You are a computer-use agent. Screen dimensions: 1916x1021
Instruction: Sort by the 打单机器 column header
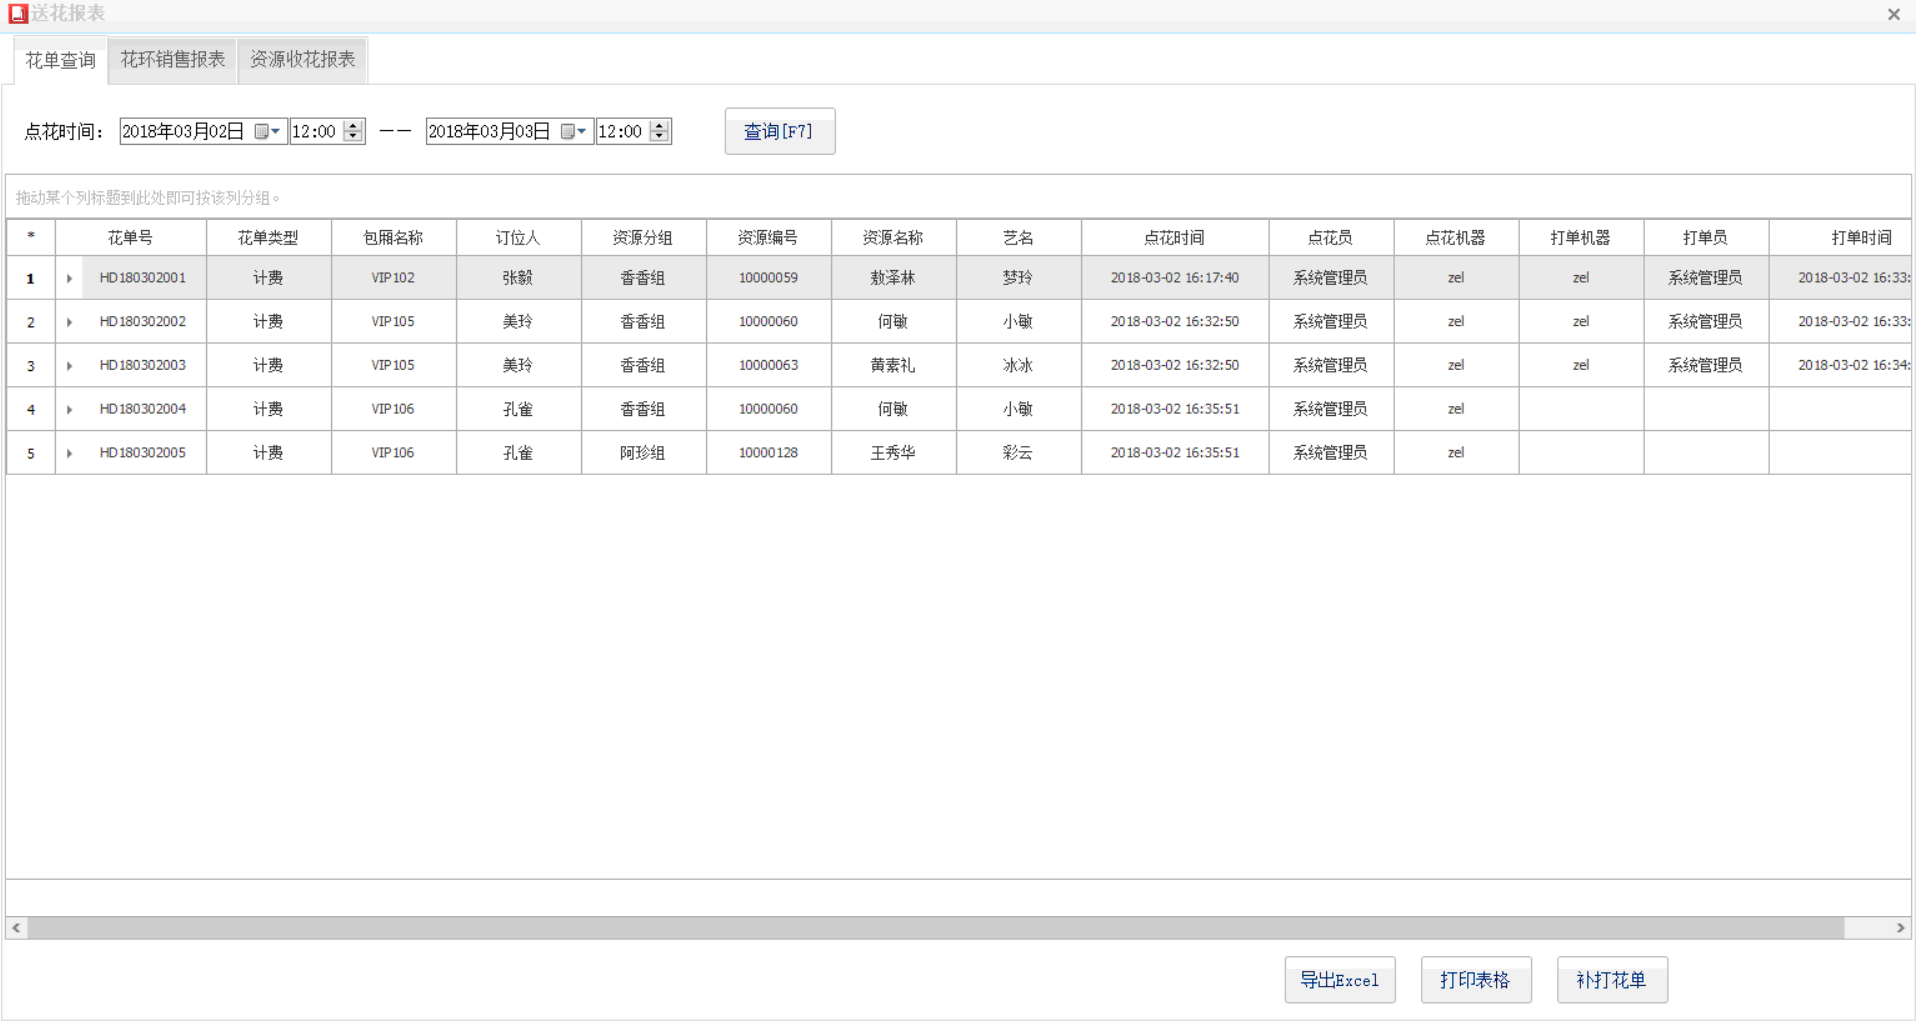coord(1581,237)
